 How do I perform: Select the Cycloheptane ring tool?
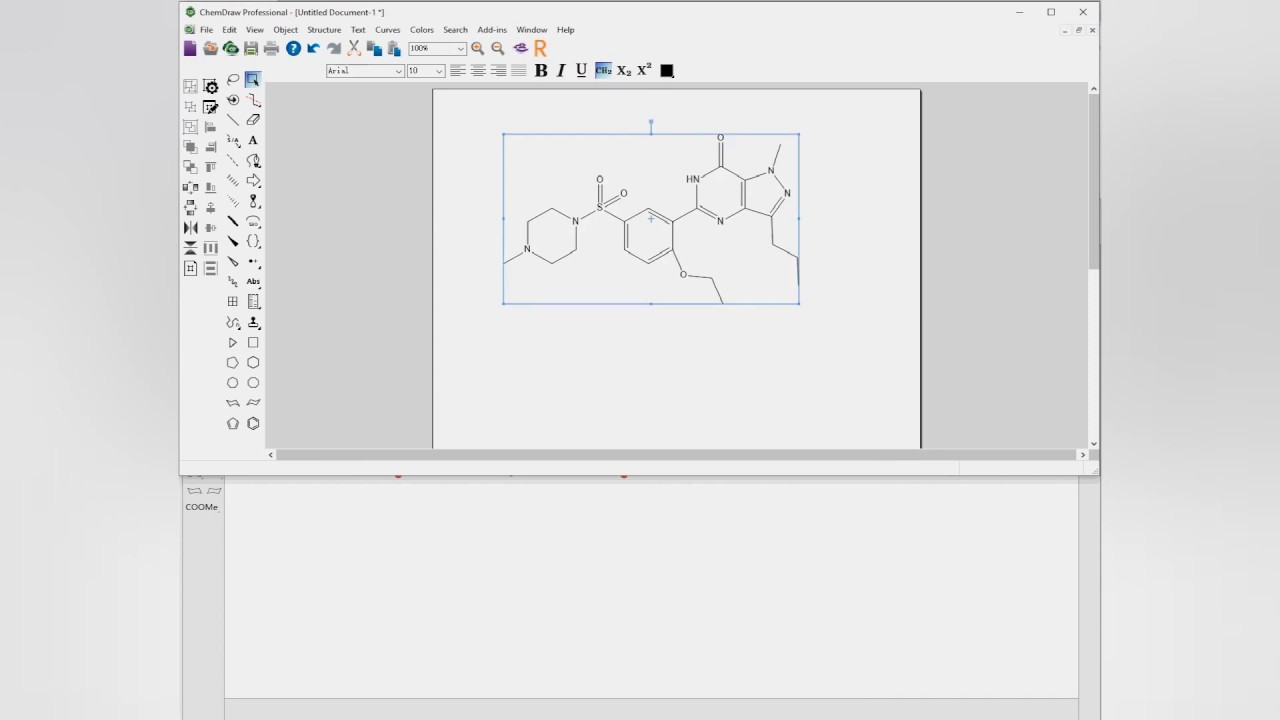click(233, 383)
